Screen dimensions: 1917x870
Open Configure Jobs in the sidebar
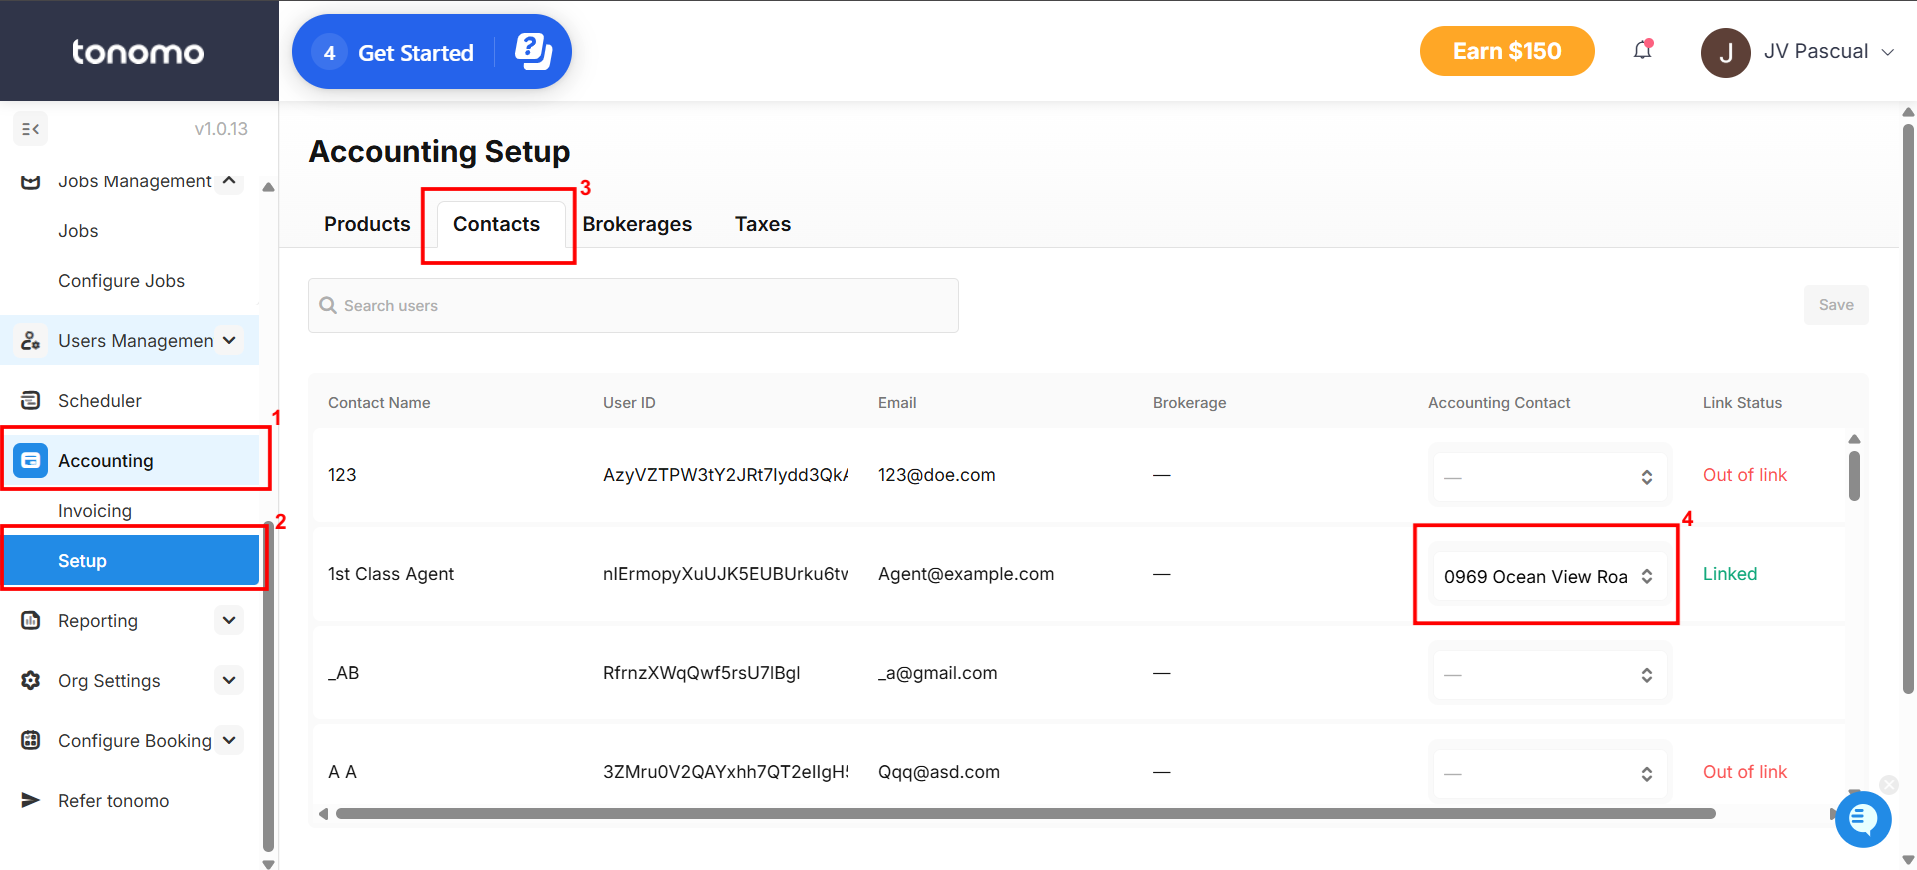pos(121,281)
